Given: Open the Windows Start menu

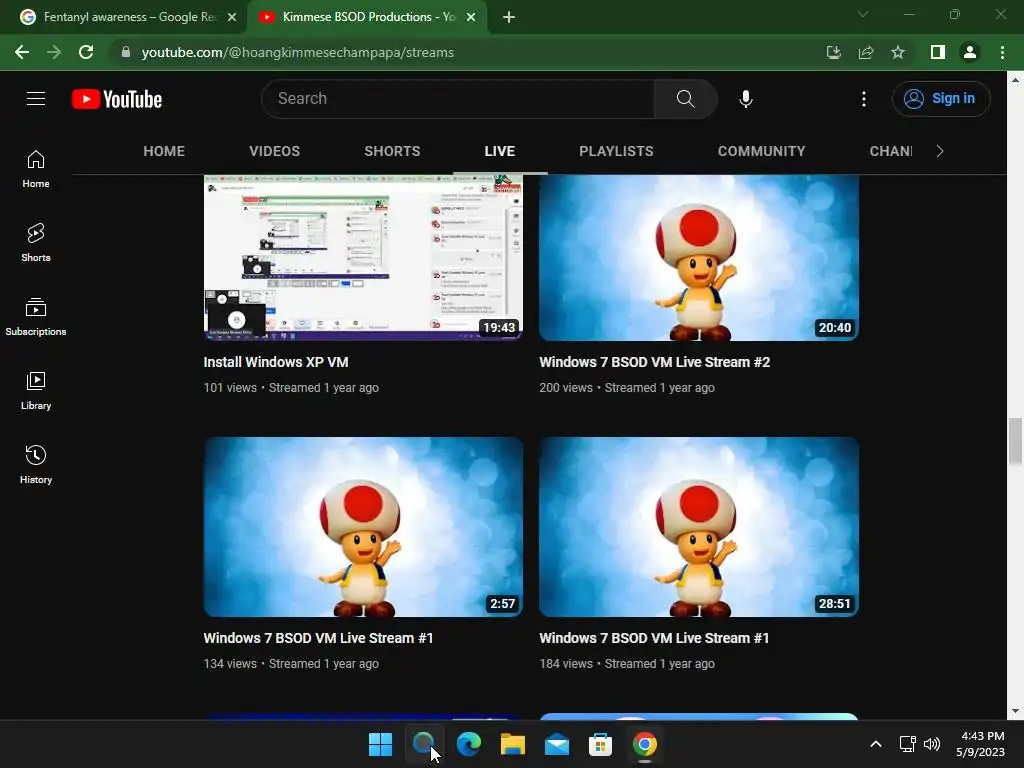Looking at the screenshot, I should point(380,744).
